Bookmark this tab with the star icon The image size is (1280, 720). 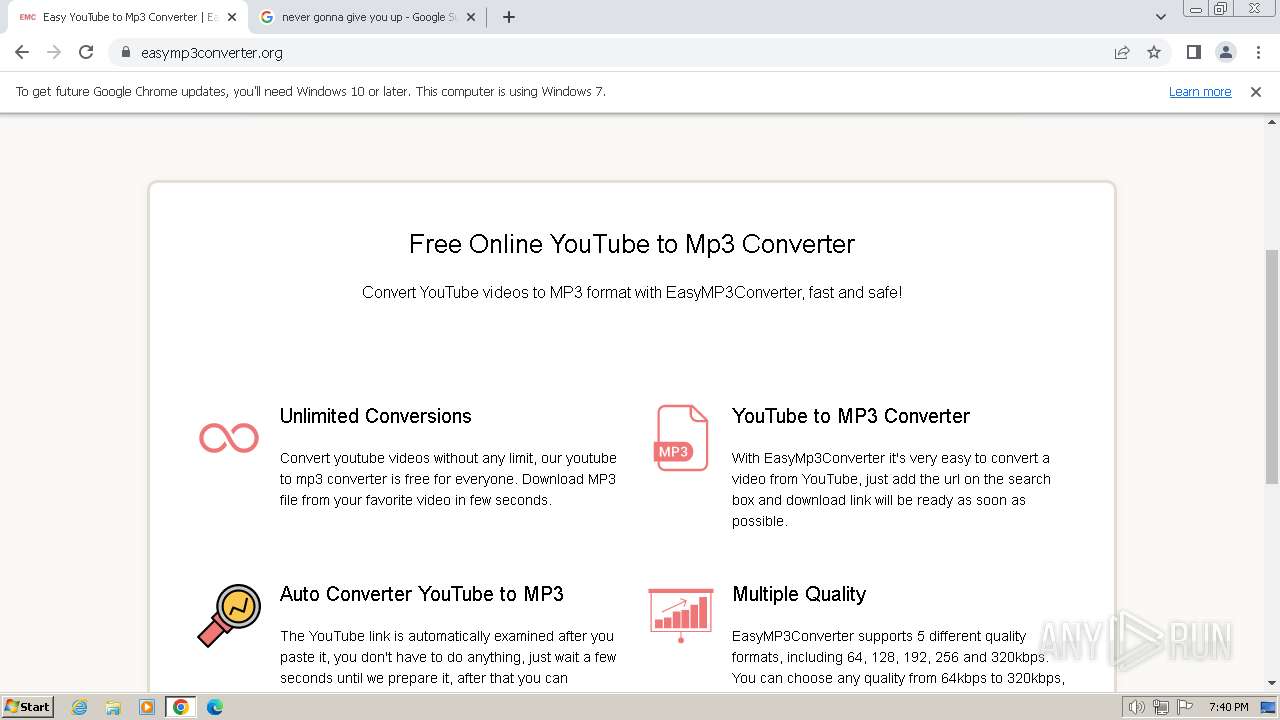(x=1154, y=52)
